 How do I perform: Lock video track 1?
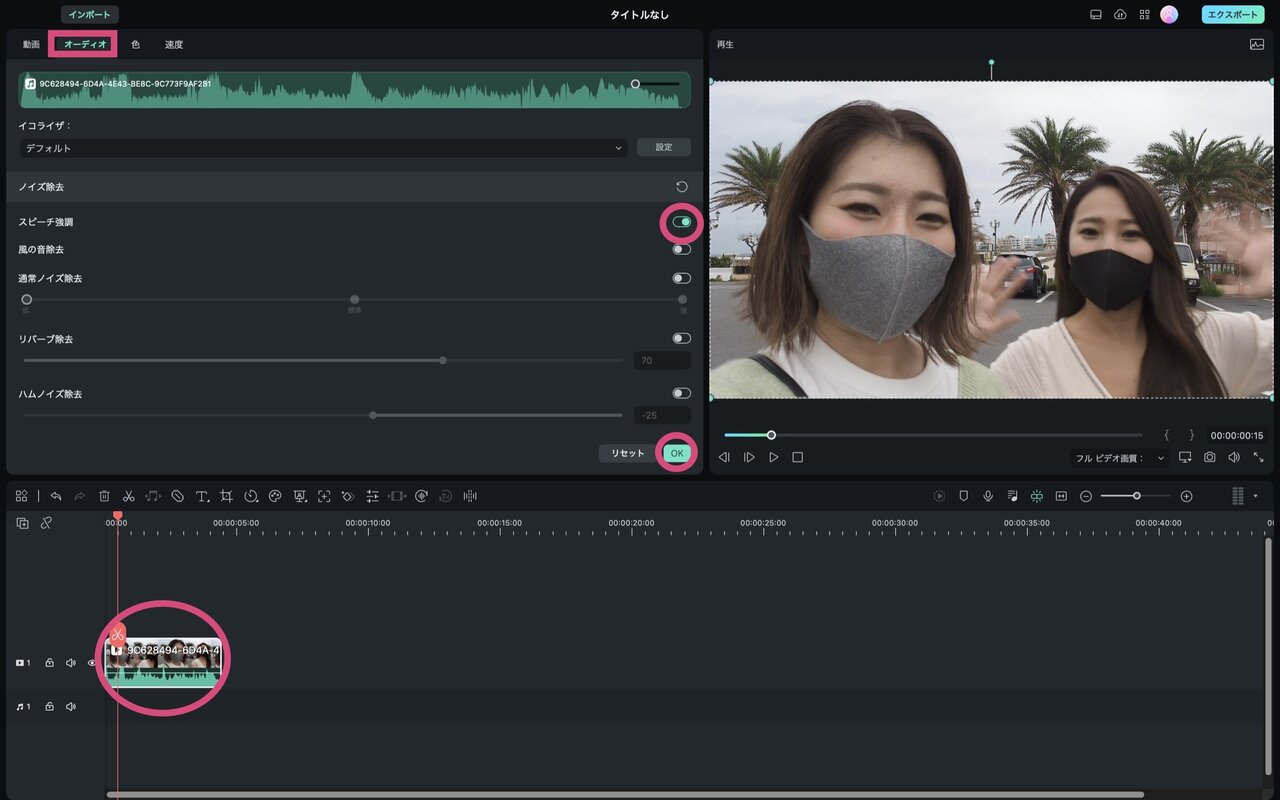coord(49,662)
